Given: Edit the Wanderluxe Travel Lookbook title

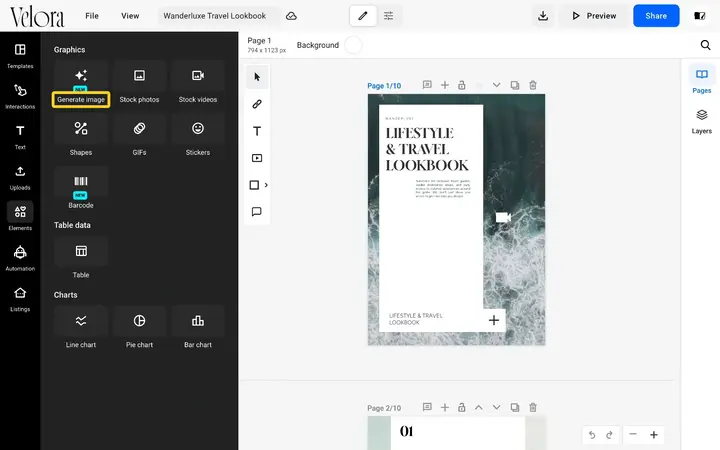Looking at the screenshot, I should tap(214, 16).
